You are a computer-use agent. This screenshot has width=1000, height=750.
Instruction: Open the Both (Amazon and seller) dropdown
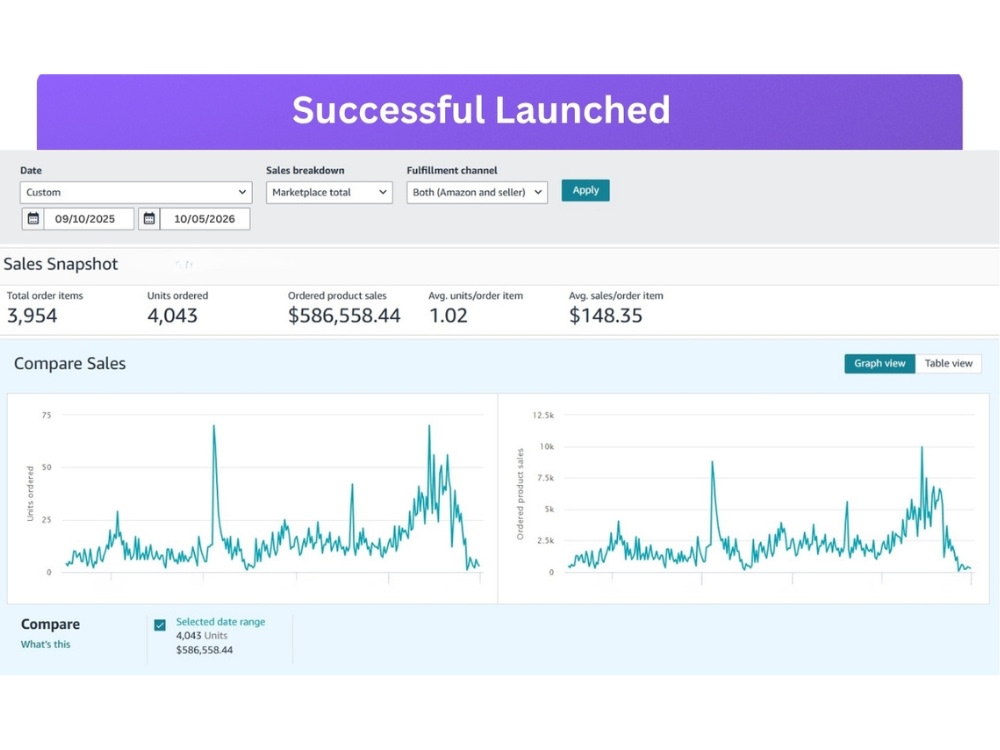tap(477, 192)
